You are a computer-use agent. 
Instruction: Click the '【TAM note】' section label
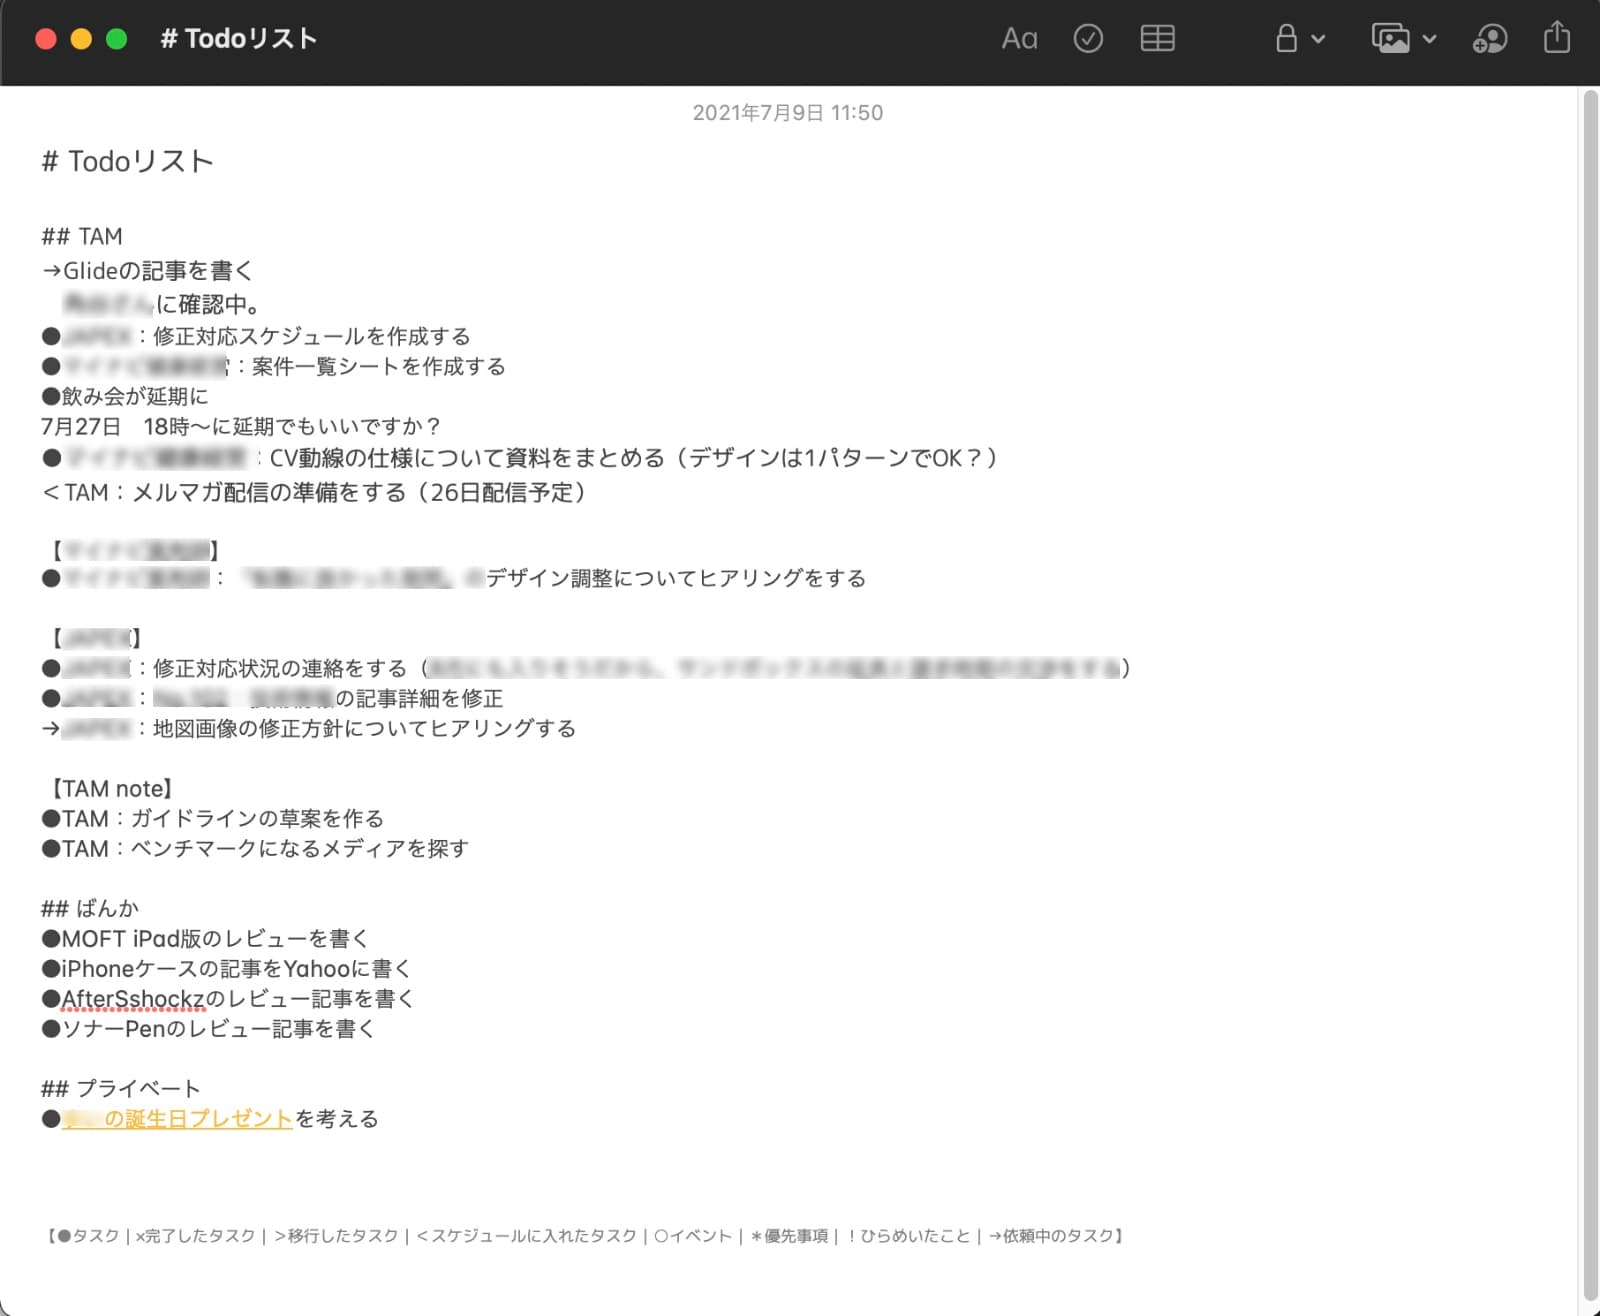coord(111,789)
